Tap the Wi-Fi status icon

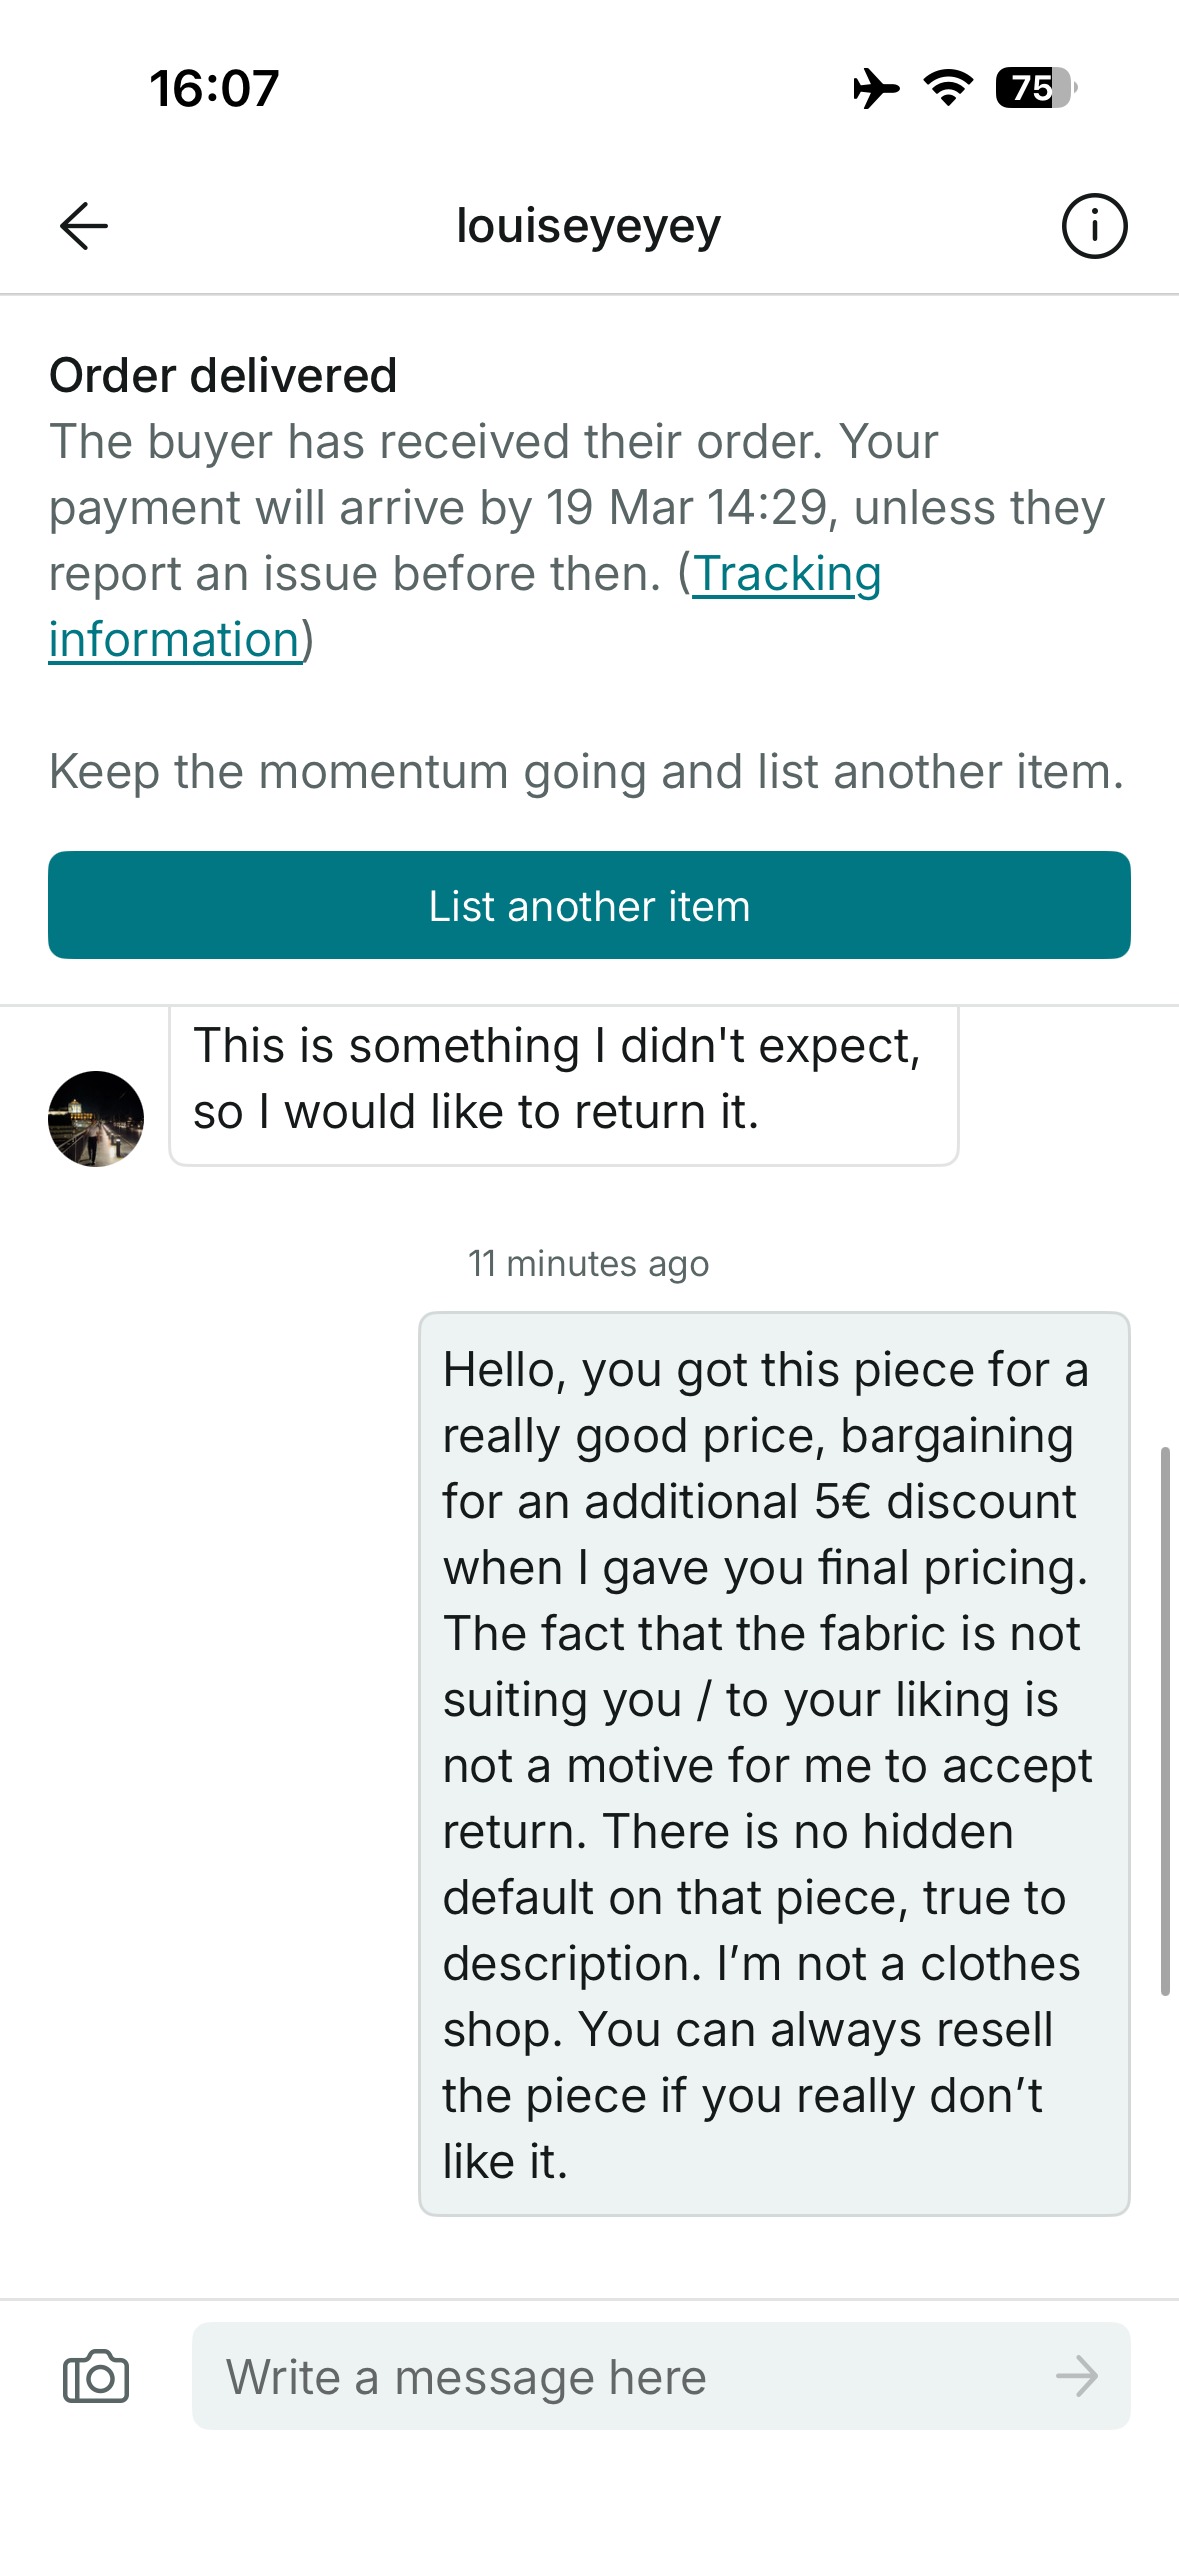coord(948,88)
